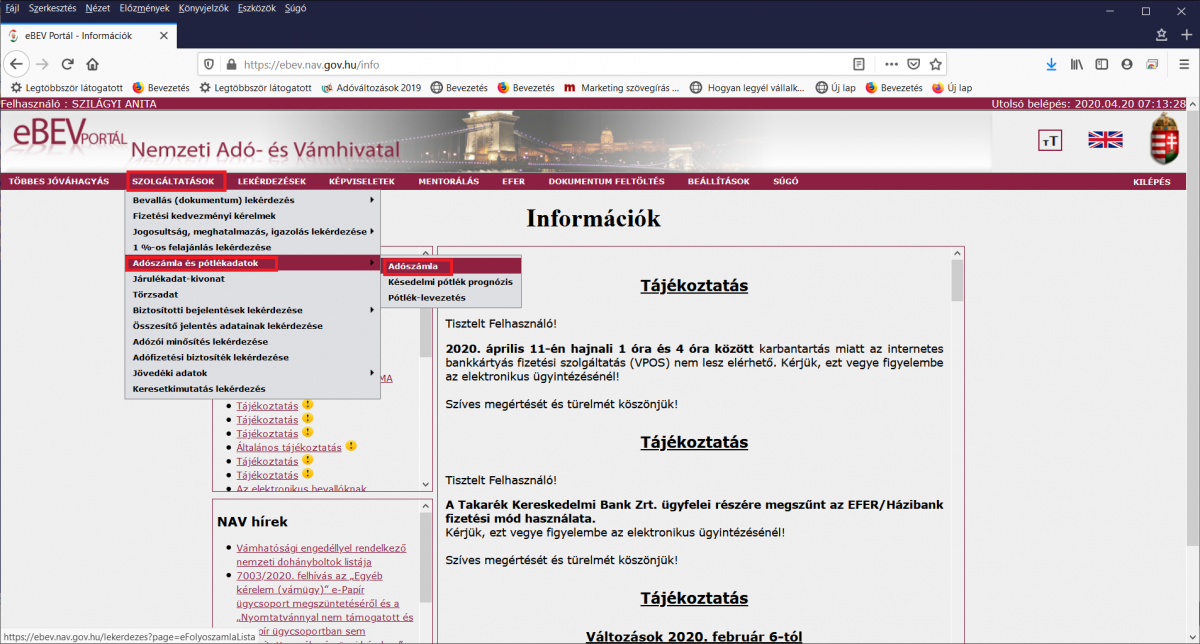The image size is (1200, 644).
Task: Open the Könyvjelzők browser menu
Action: 205,8
